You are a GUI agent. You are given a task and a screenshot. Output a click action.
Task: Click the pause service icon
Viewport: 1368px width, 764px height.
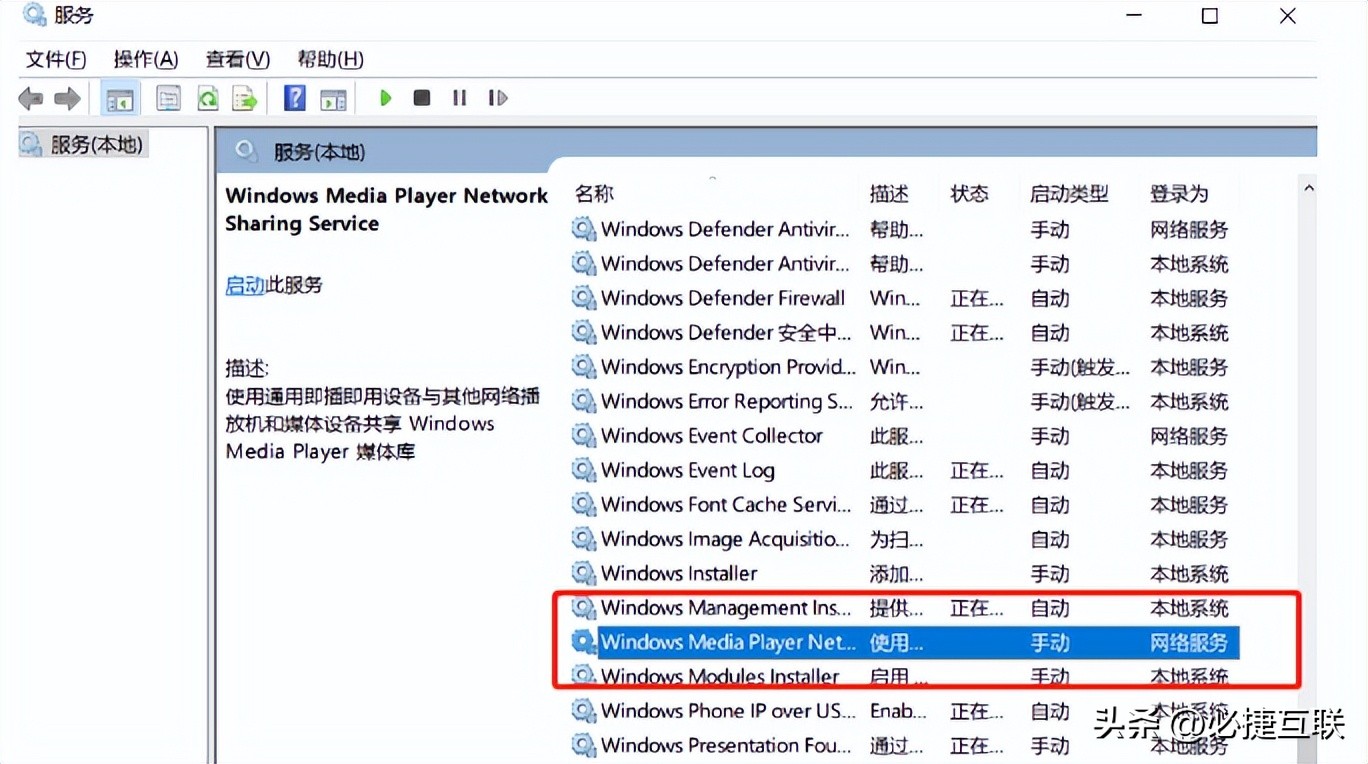(459, 97)
